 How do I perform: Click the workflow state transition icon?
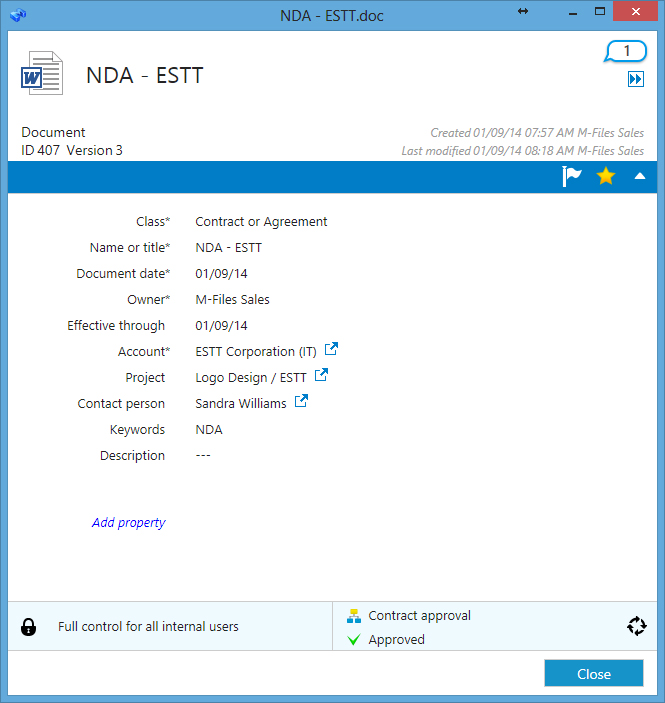click(x=636, y=626)
